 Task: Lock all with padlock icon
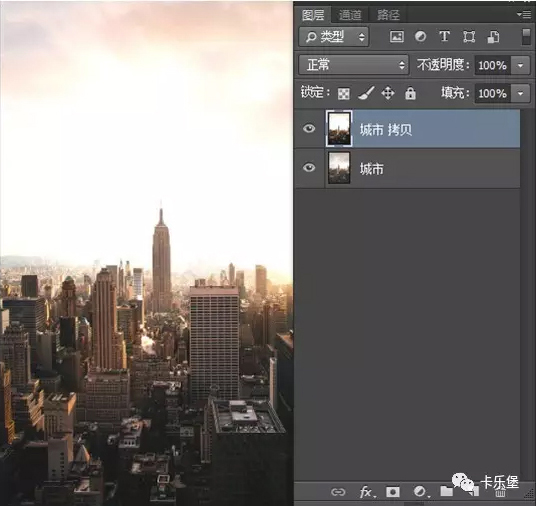click(x=410, y=93)
